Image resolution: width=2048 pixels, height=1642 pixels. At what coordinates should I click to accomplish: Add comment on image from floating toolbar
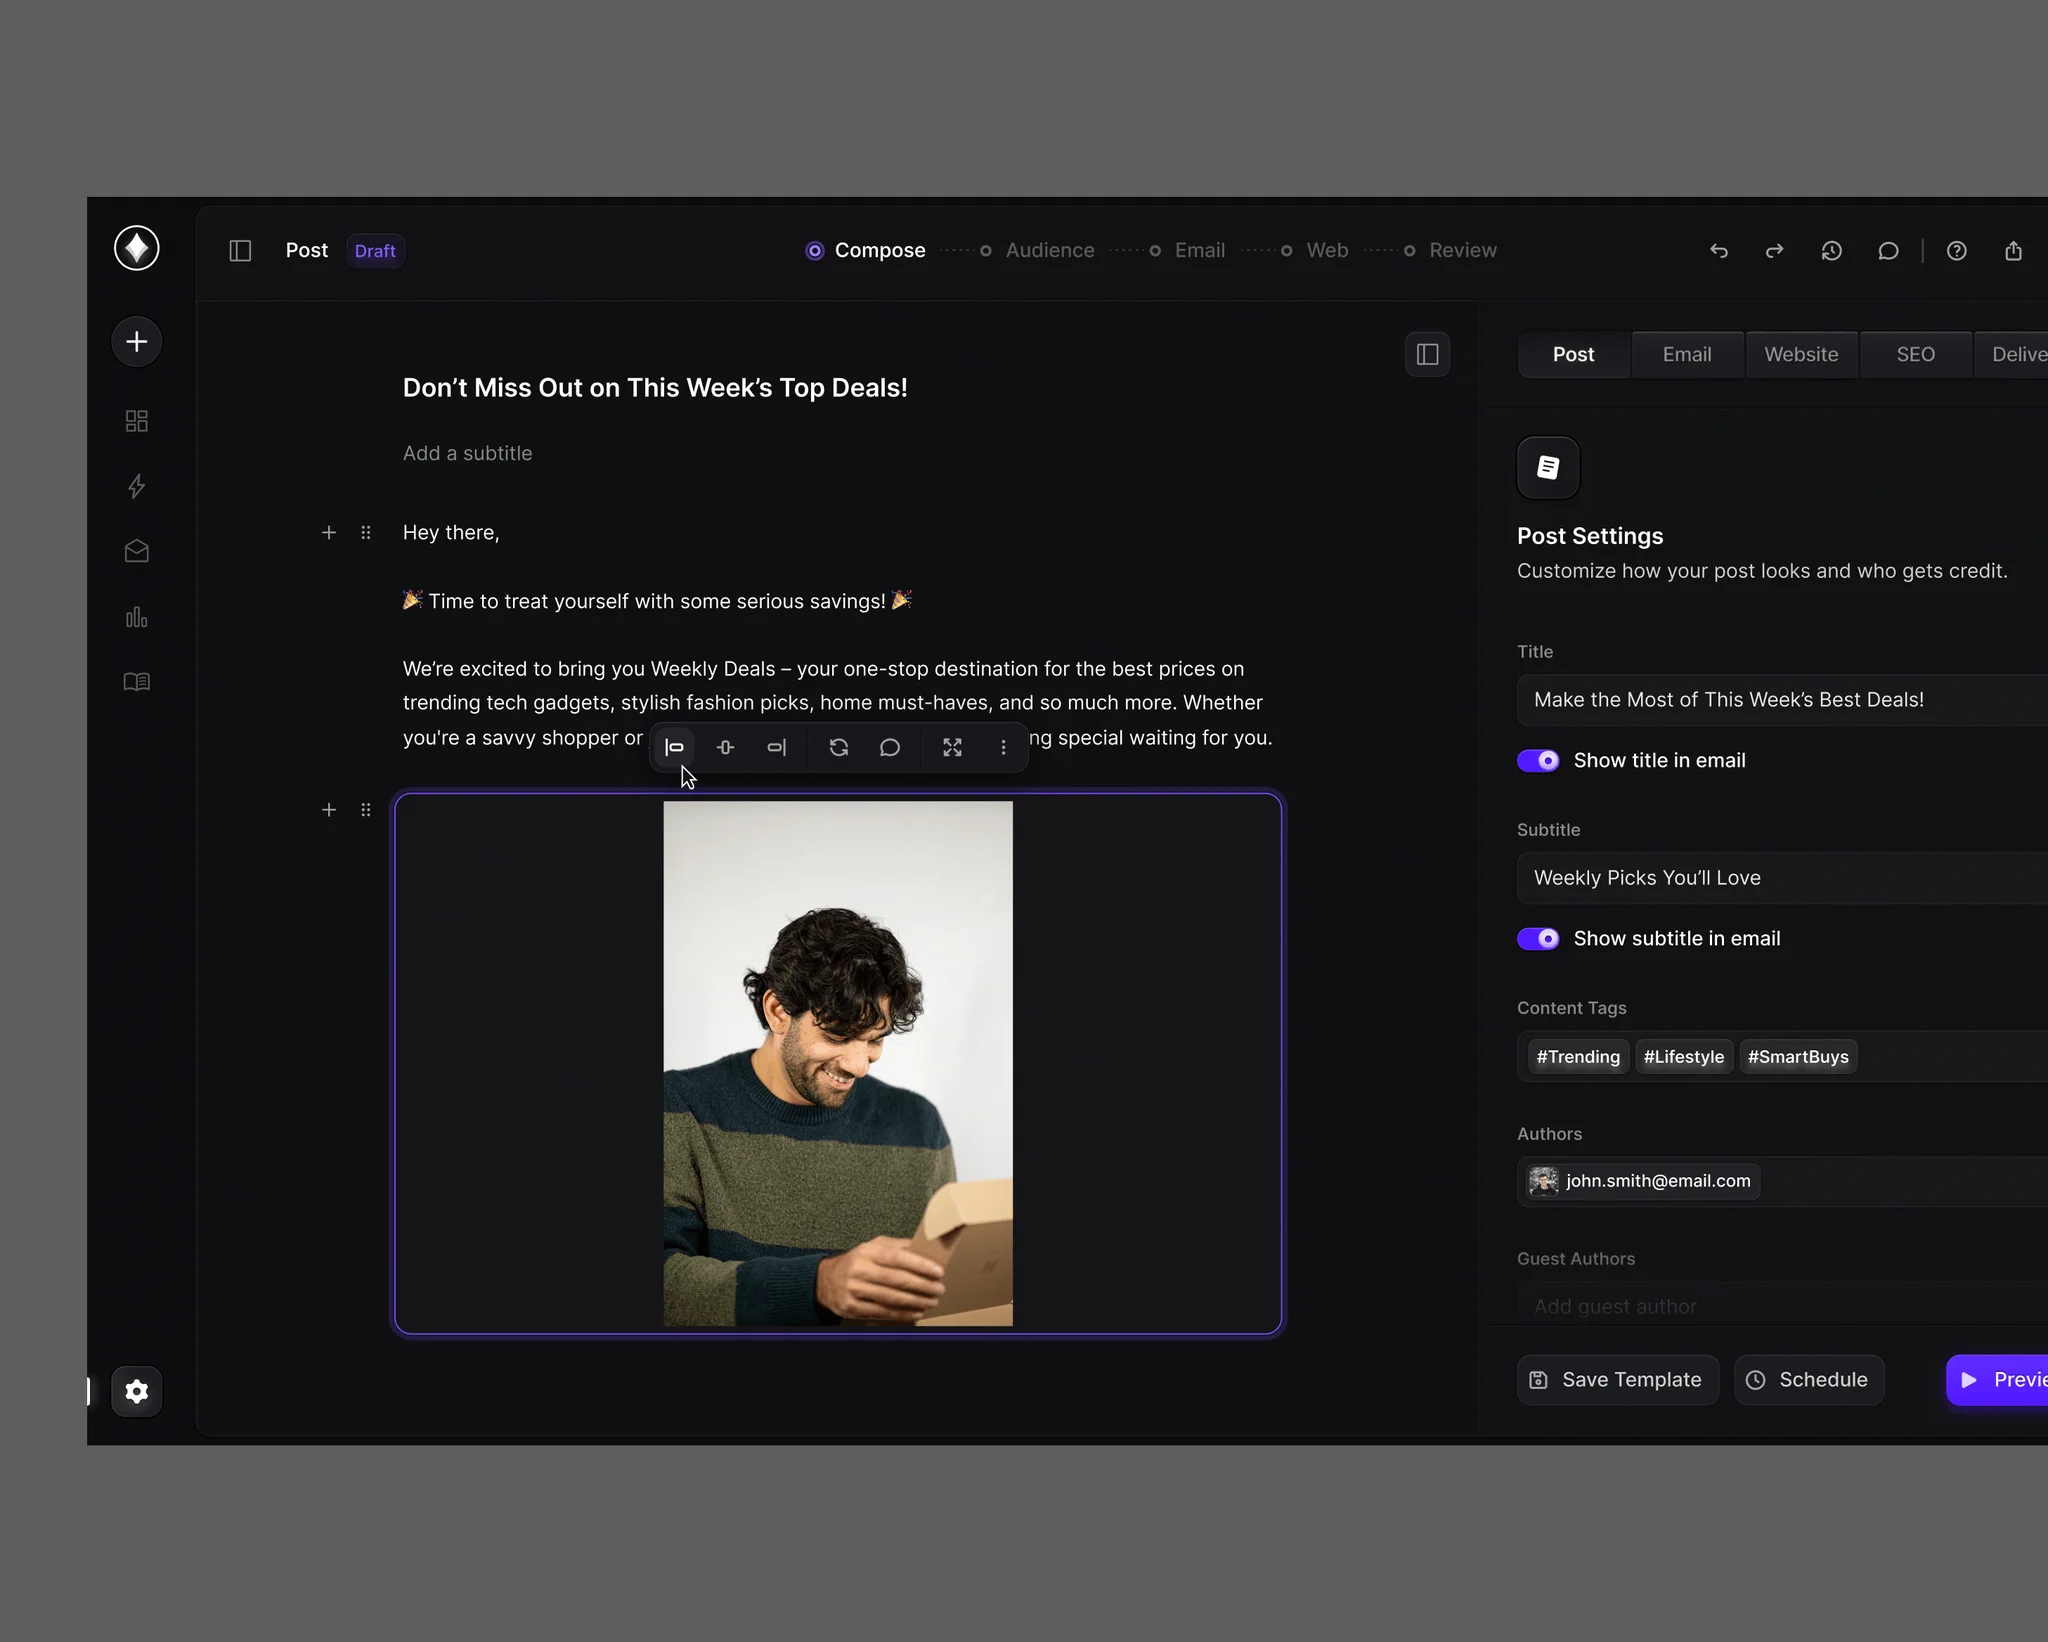[890, 747]
